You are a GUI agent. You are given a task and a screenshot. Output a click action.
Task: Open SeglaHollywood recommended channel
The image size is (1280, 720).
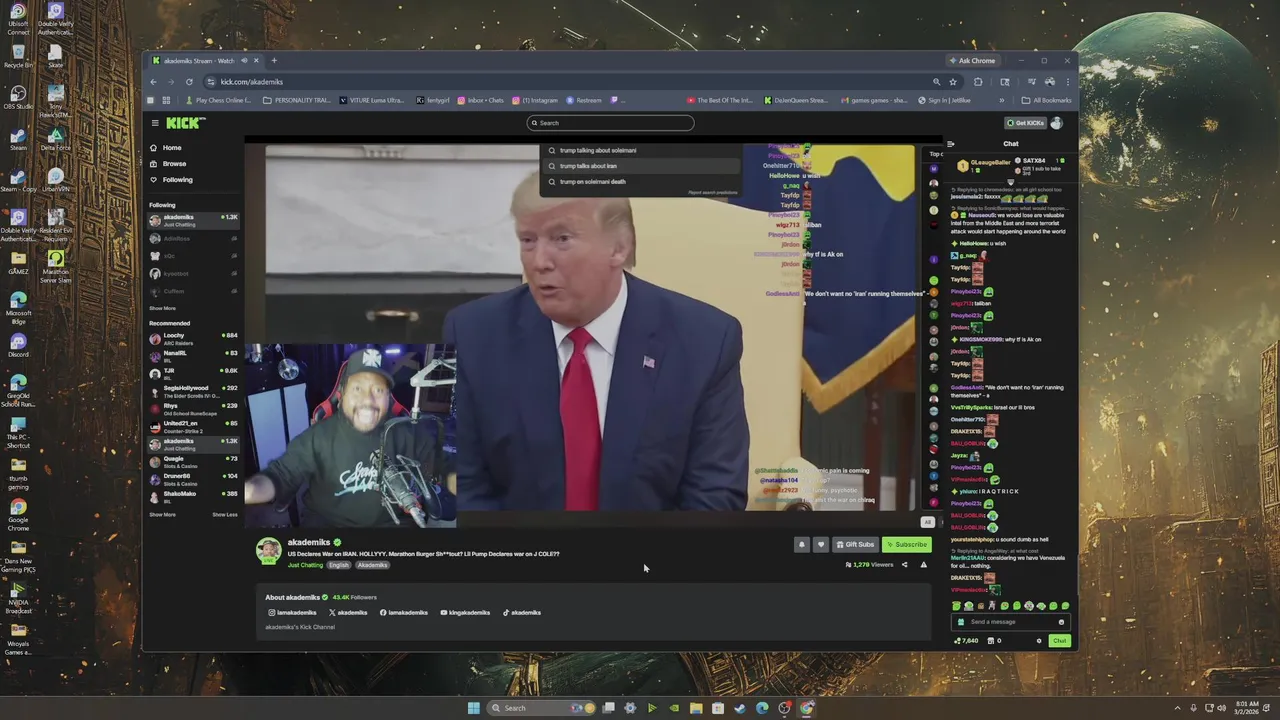(x=193, y=391)
